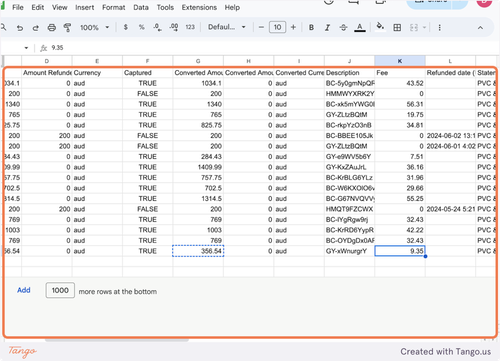Click the Description header cell

pos(349,73)
